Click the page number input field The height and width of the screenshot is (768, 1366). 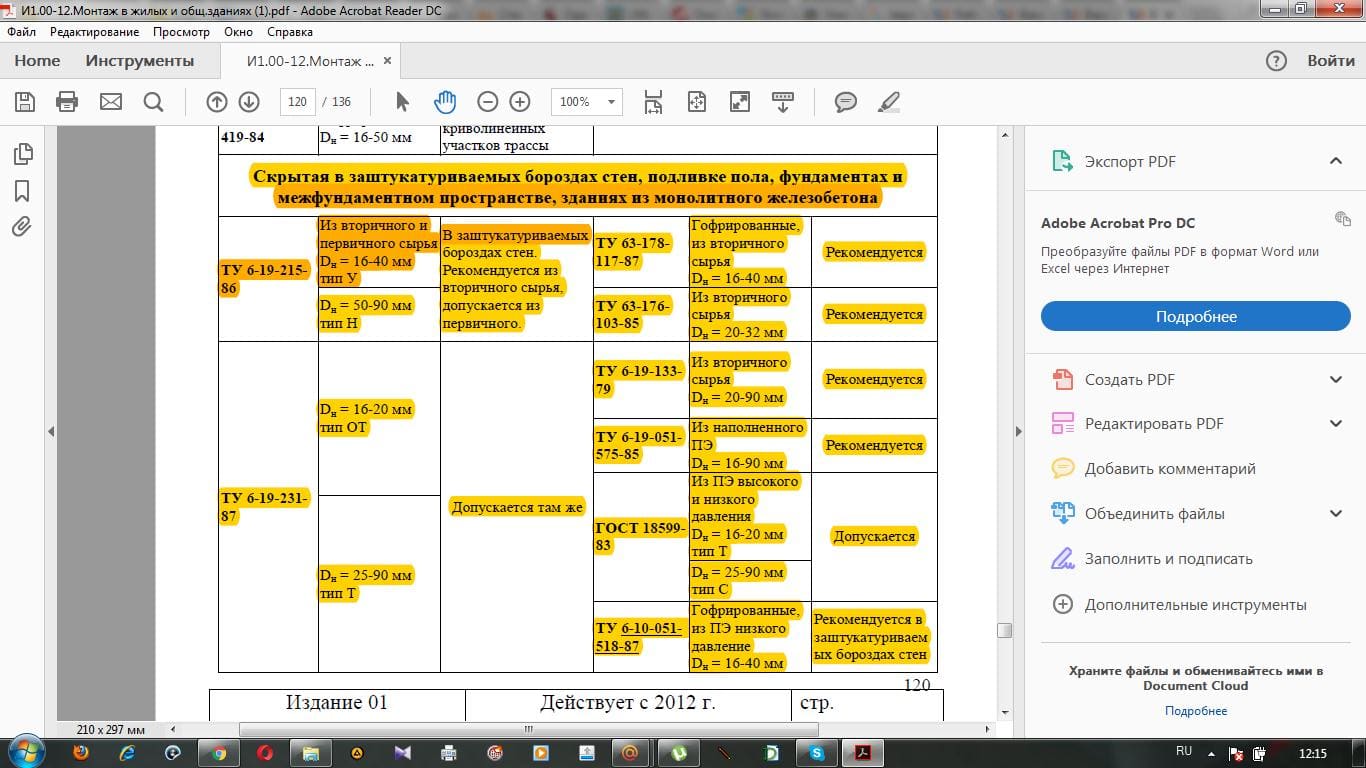pos(297,102)
